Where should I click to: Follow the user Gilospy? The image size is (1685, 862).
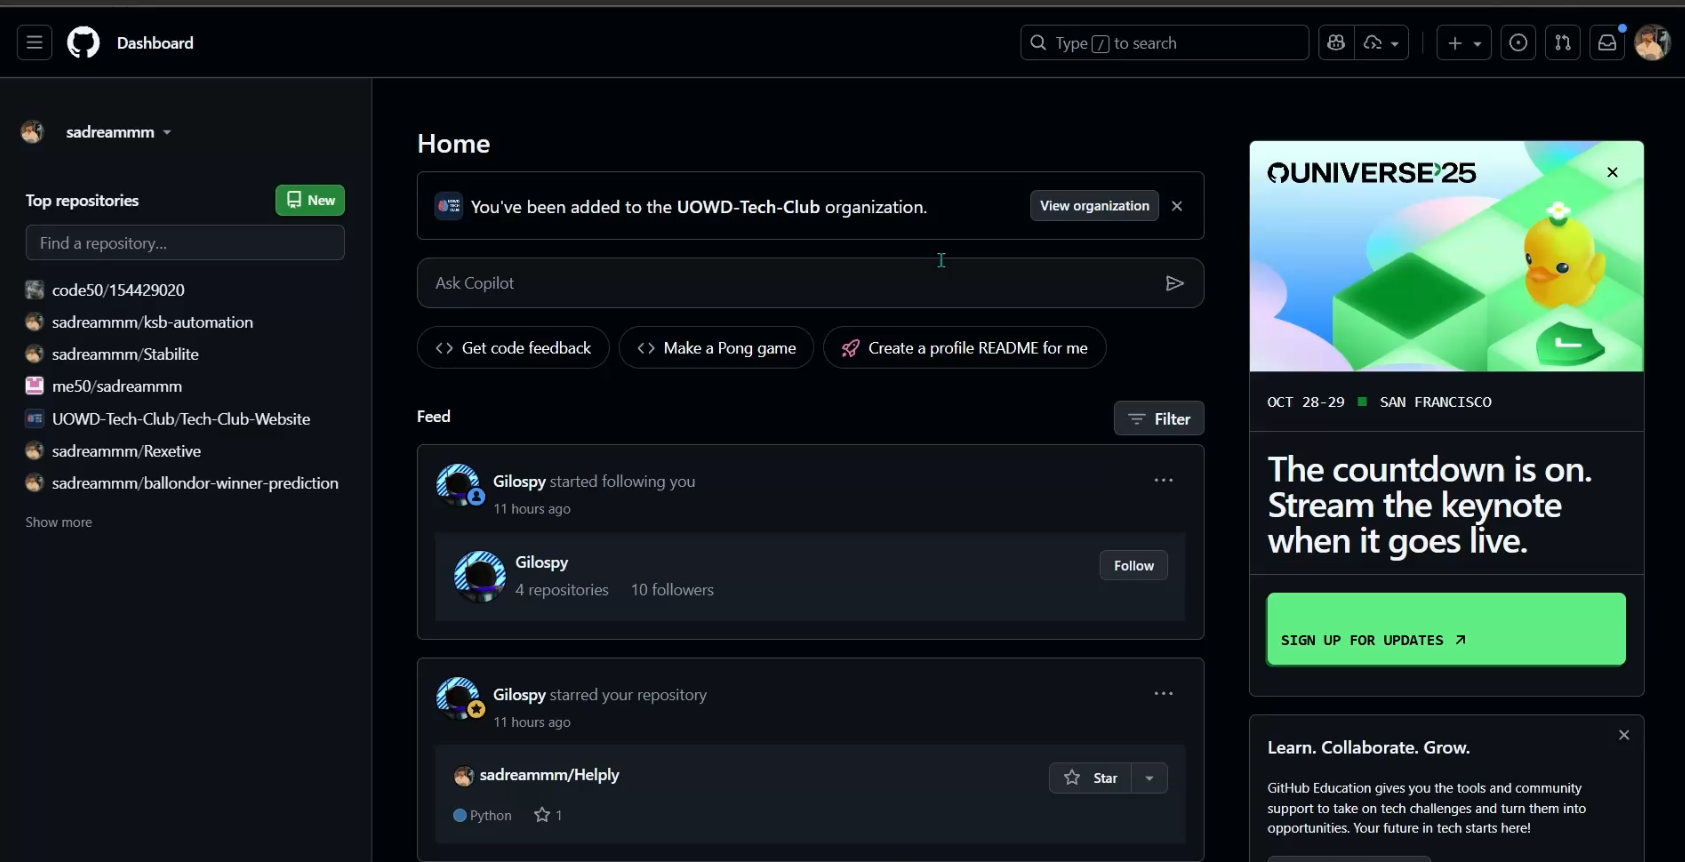pos(1133,565)
